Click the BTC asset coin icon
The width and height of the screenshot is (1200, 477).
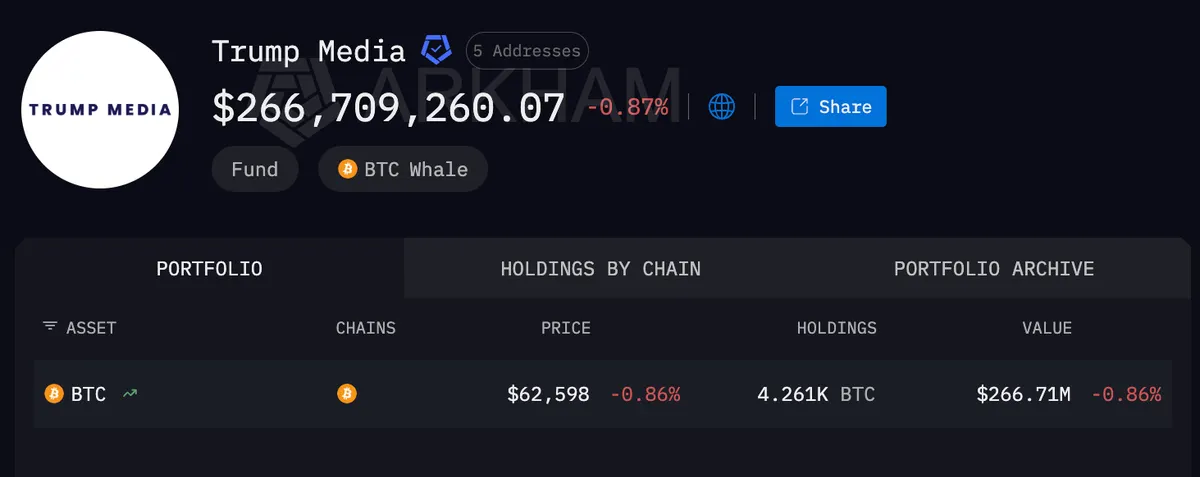pos(54,394)
